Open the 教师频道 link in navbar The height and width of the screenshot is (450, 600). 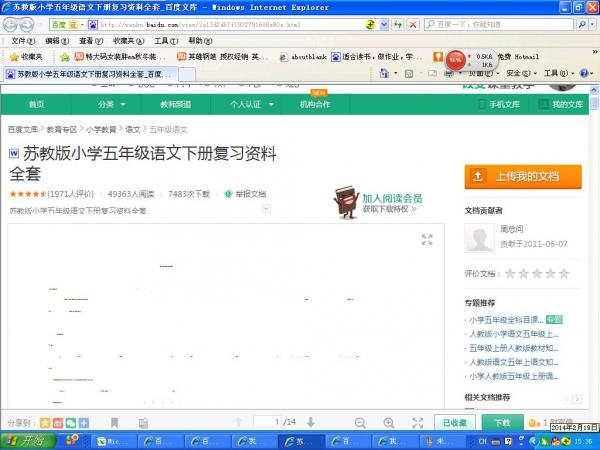click(x=176, y=104)
